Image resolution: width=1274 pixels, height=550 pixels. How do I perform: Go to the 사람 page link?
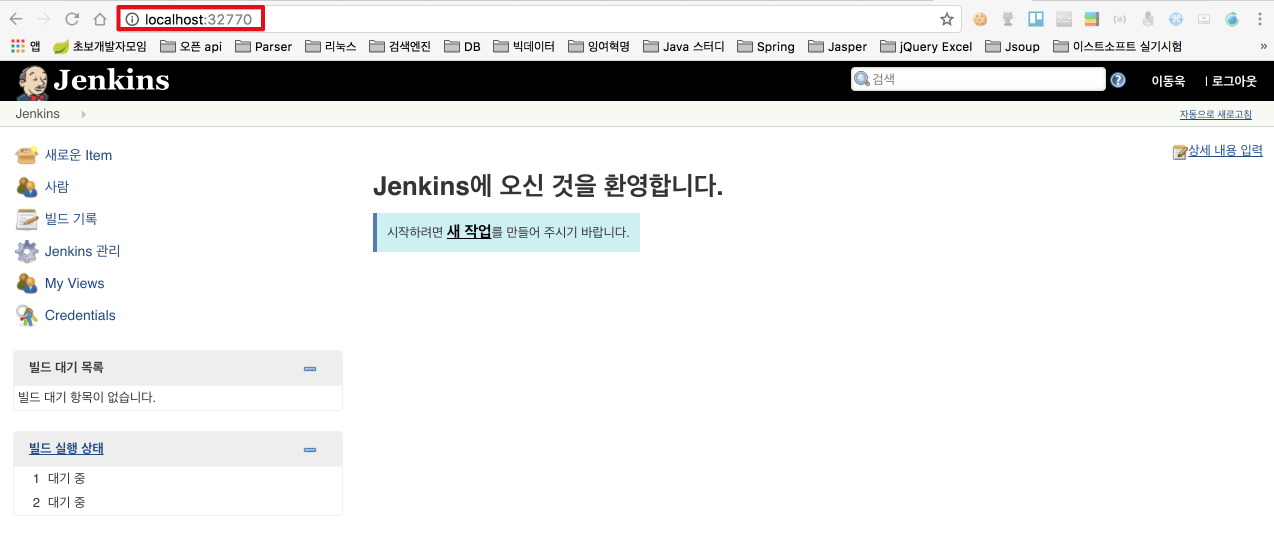point(57,187)
